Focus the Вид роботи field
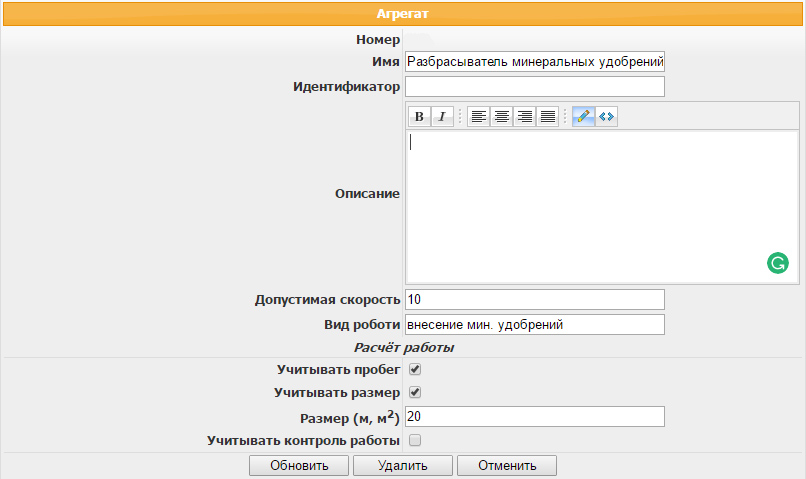 tap(535, 325)
